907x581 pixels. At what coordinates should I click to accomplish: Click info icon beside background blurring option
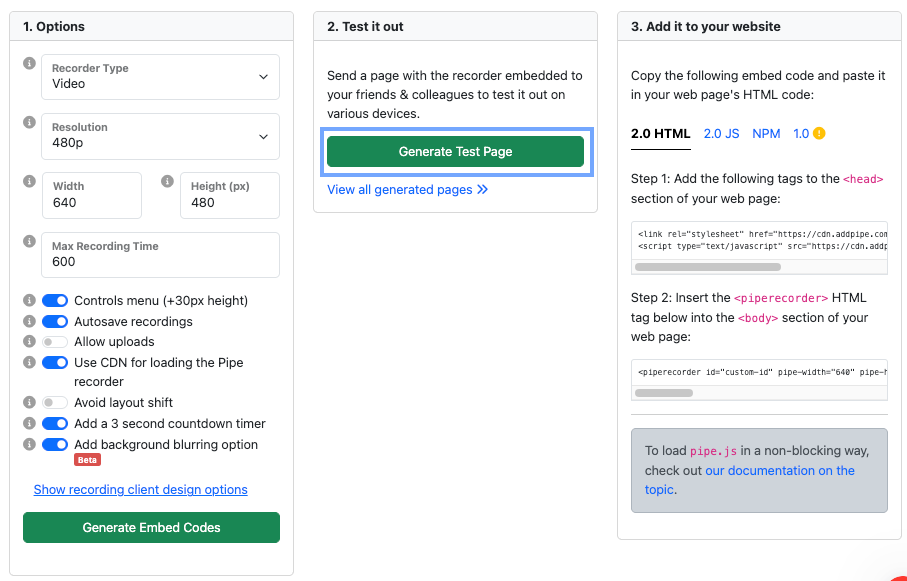tap(29, 444)
